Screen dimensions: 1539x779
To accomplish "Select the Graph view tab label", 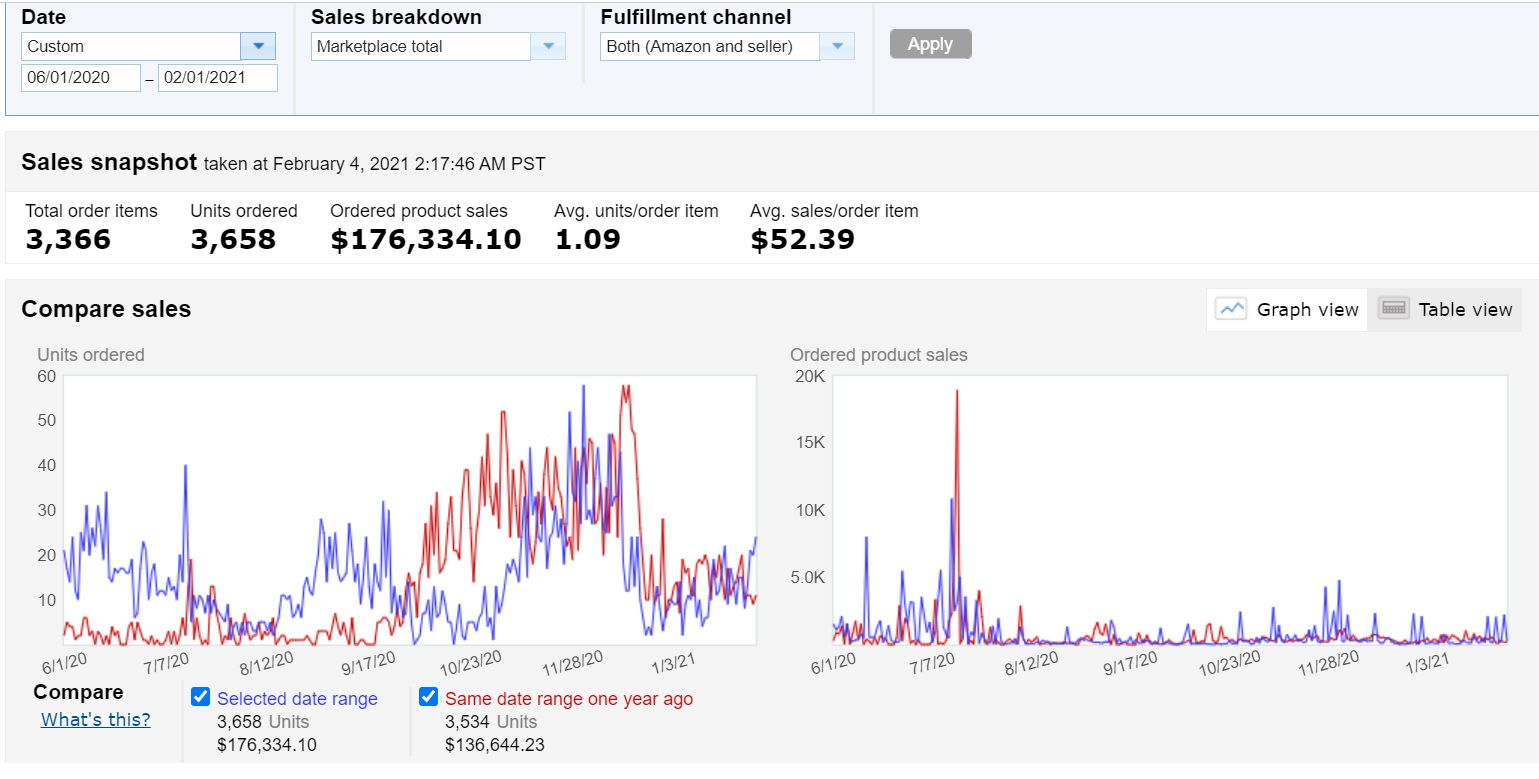I will point(1307,310).
